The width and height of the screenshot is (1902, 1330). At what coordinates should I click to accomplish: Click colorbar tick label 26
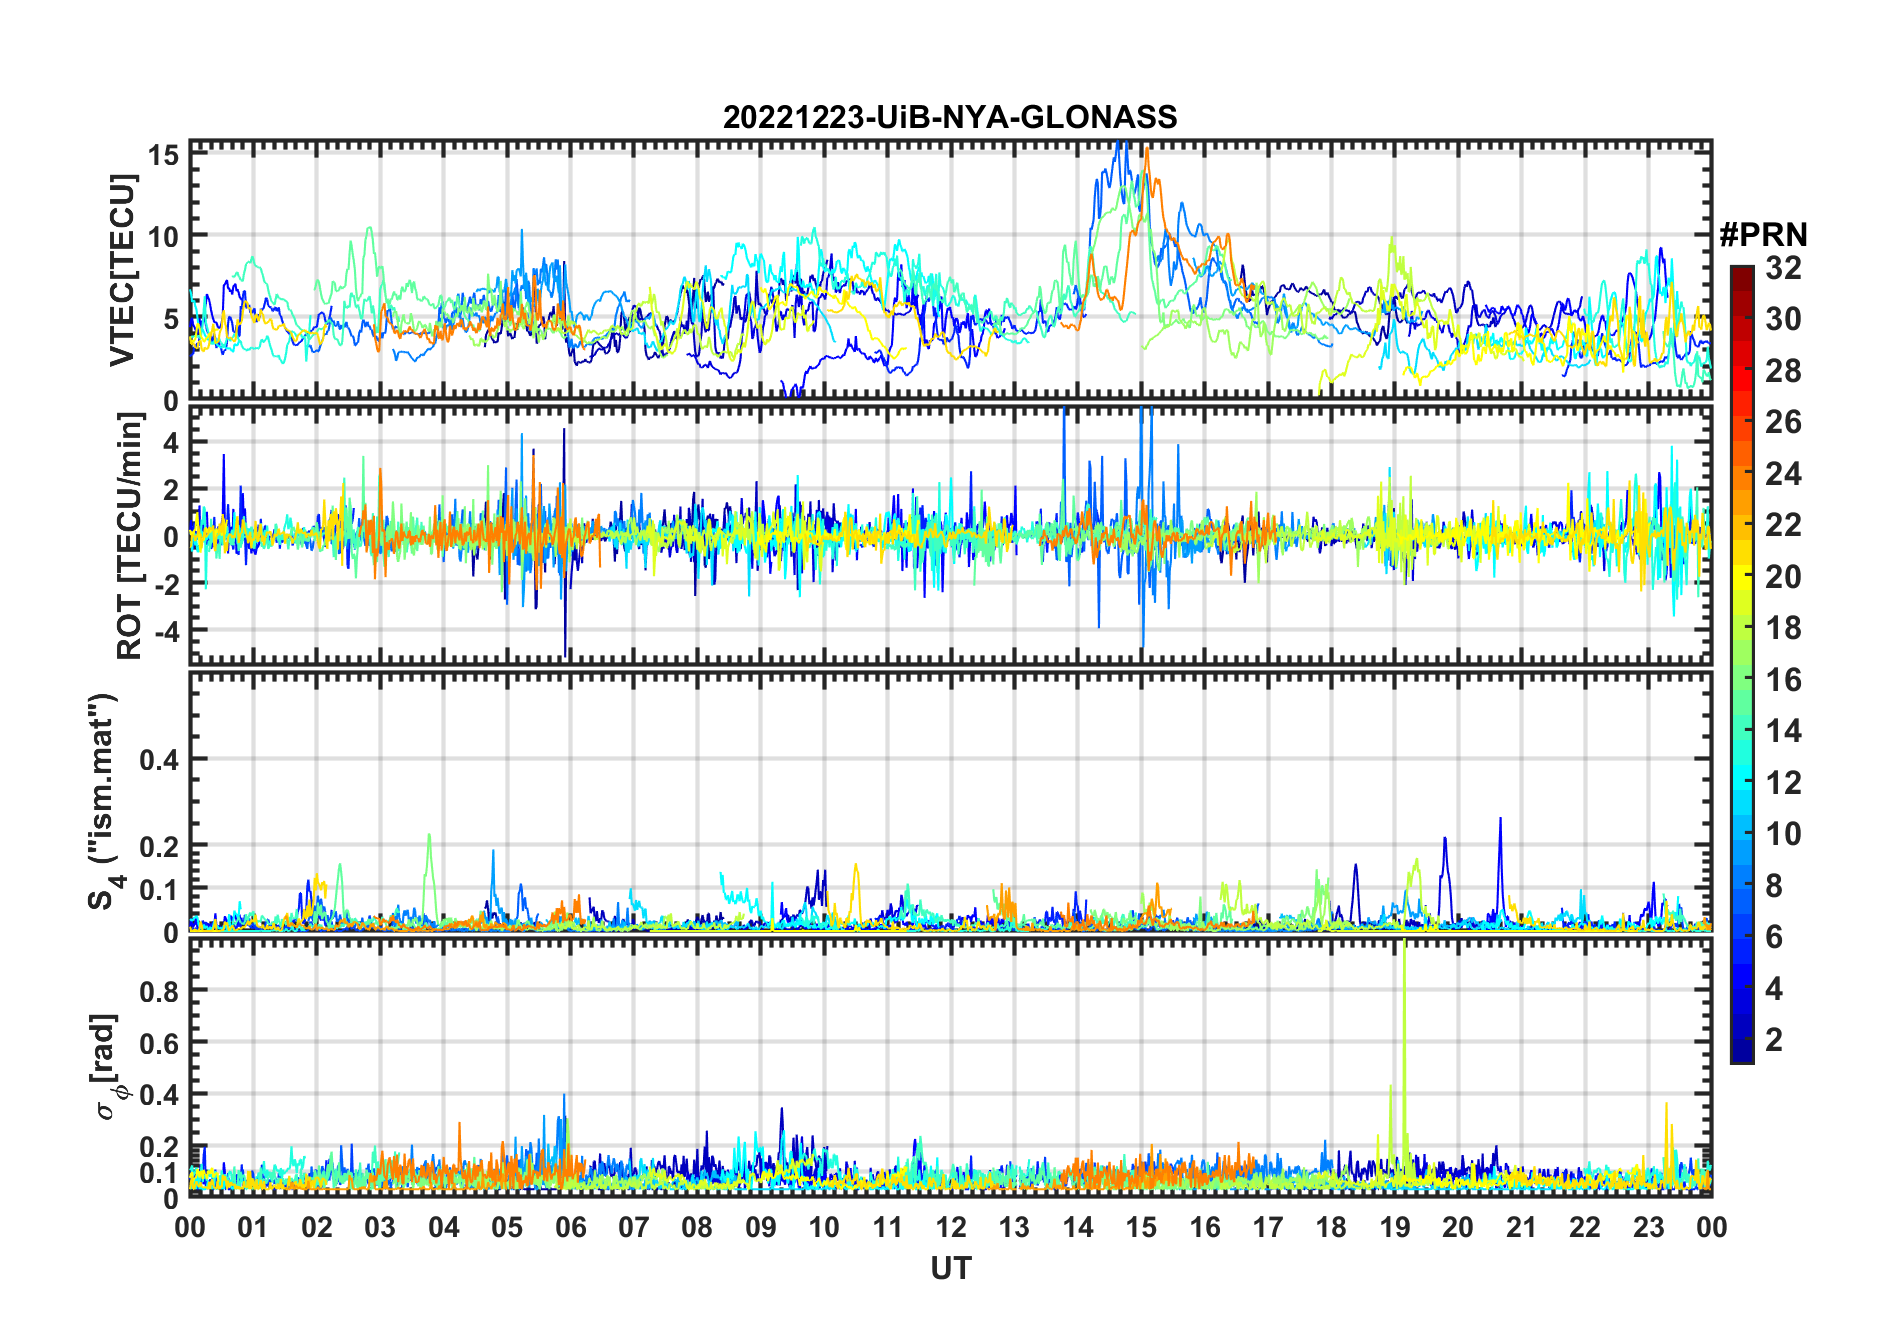click(x=1783, y=422)
